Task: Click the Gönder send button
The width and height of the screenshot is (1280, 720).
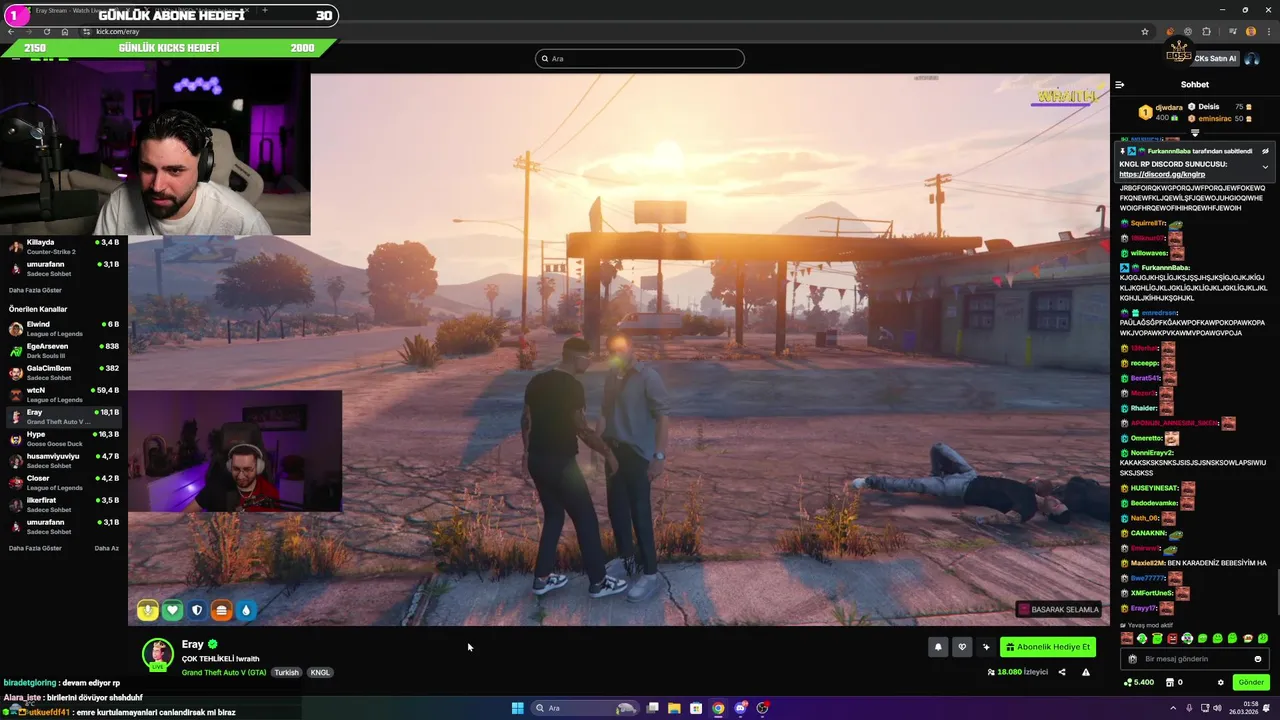Action: pos(1251,682)
